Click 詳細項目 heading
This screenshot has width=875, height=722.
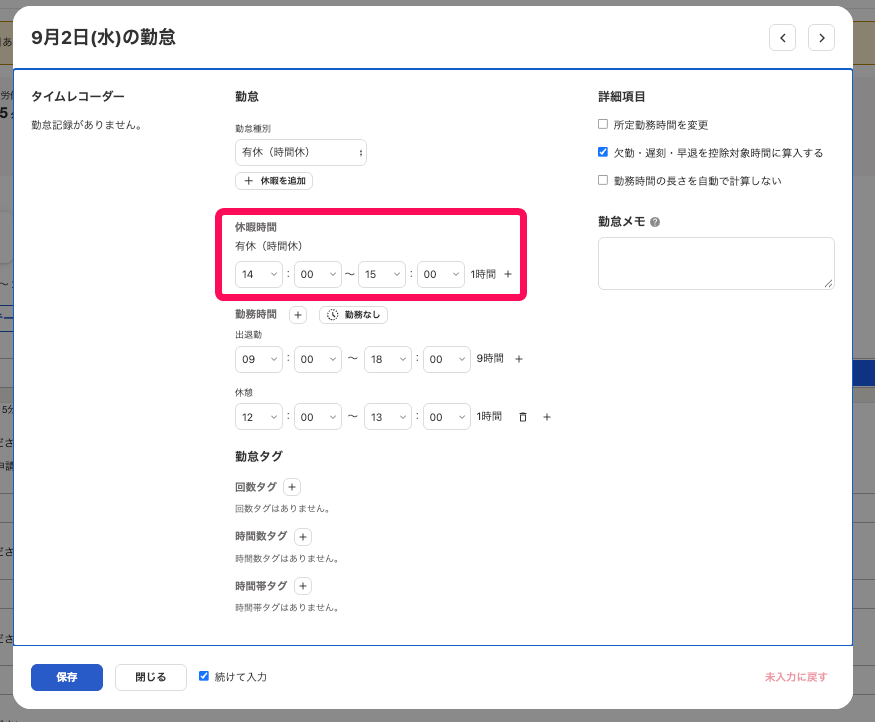point(622,97)
